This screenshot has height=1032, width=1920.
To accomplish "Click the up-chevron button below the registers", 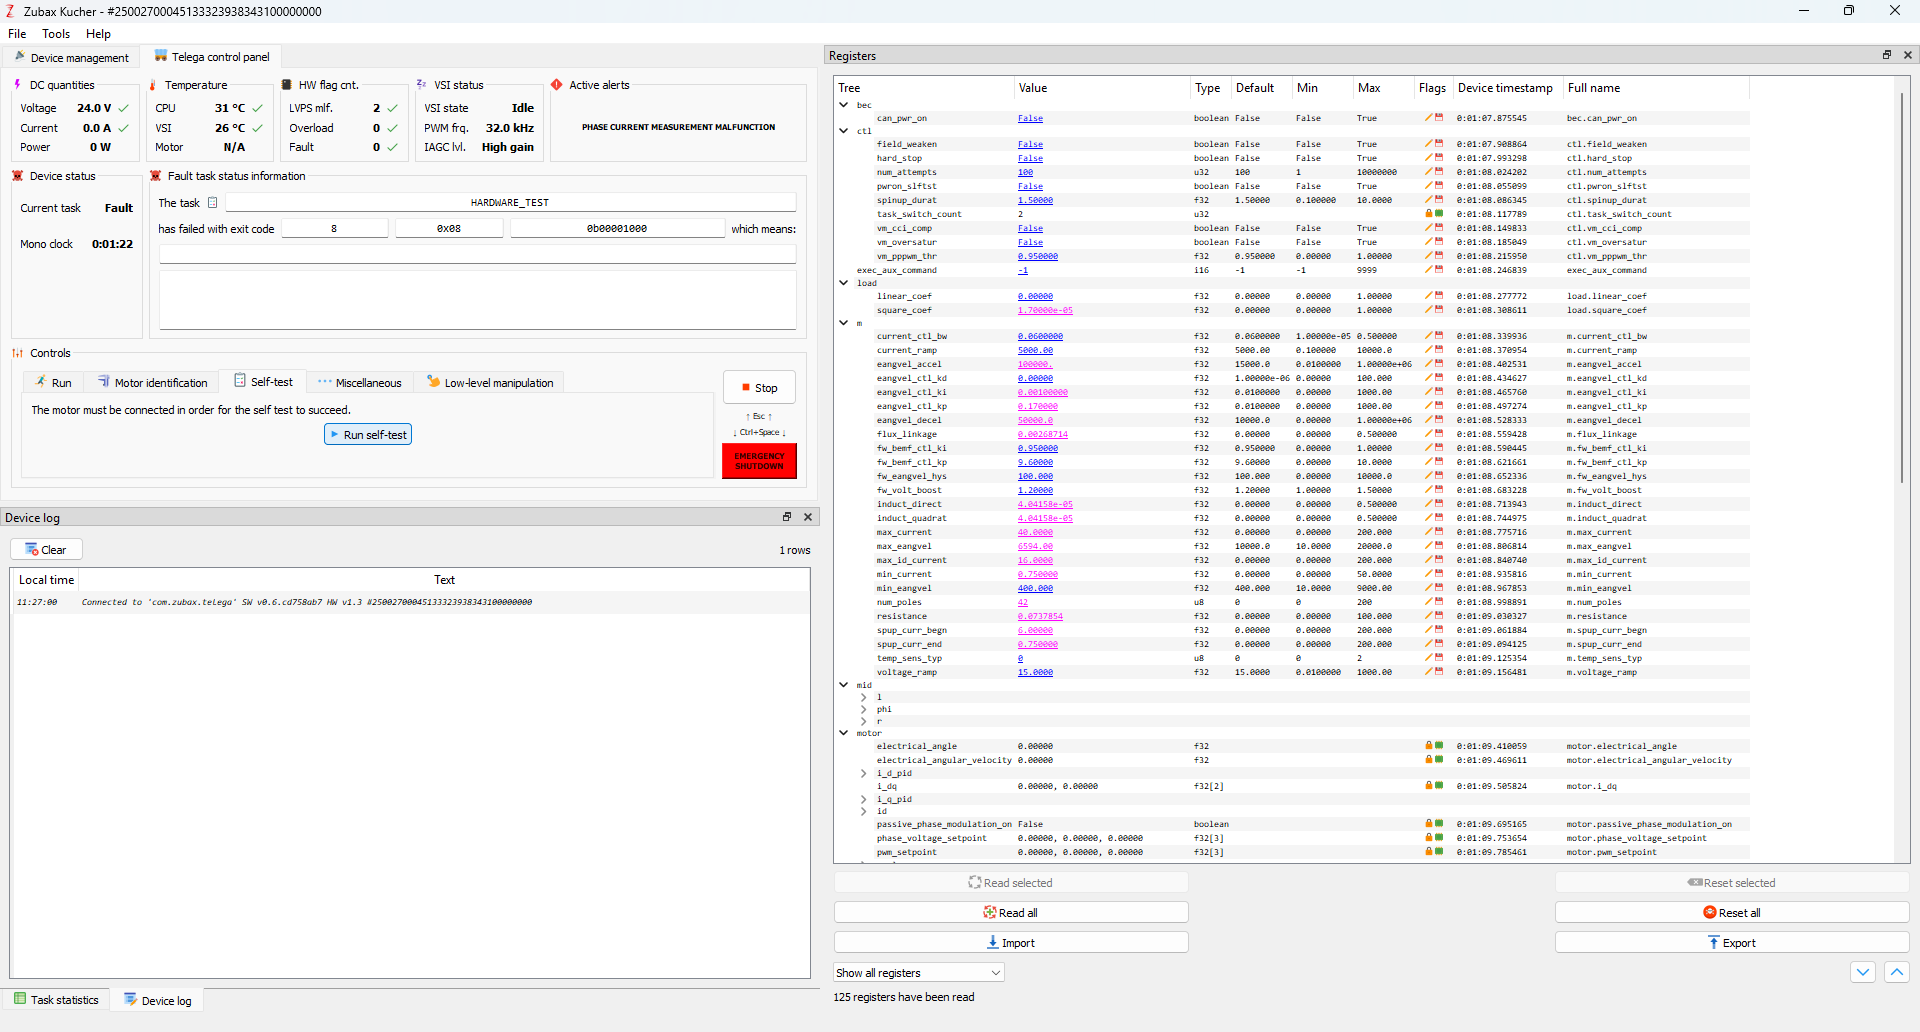I will tap(1897, 972).
